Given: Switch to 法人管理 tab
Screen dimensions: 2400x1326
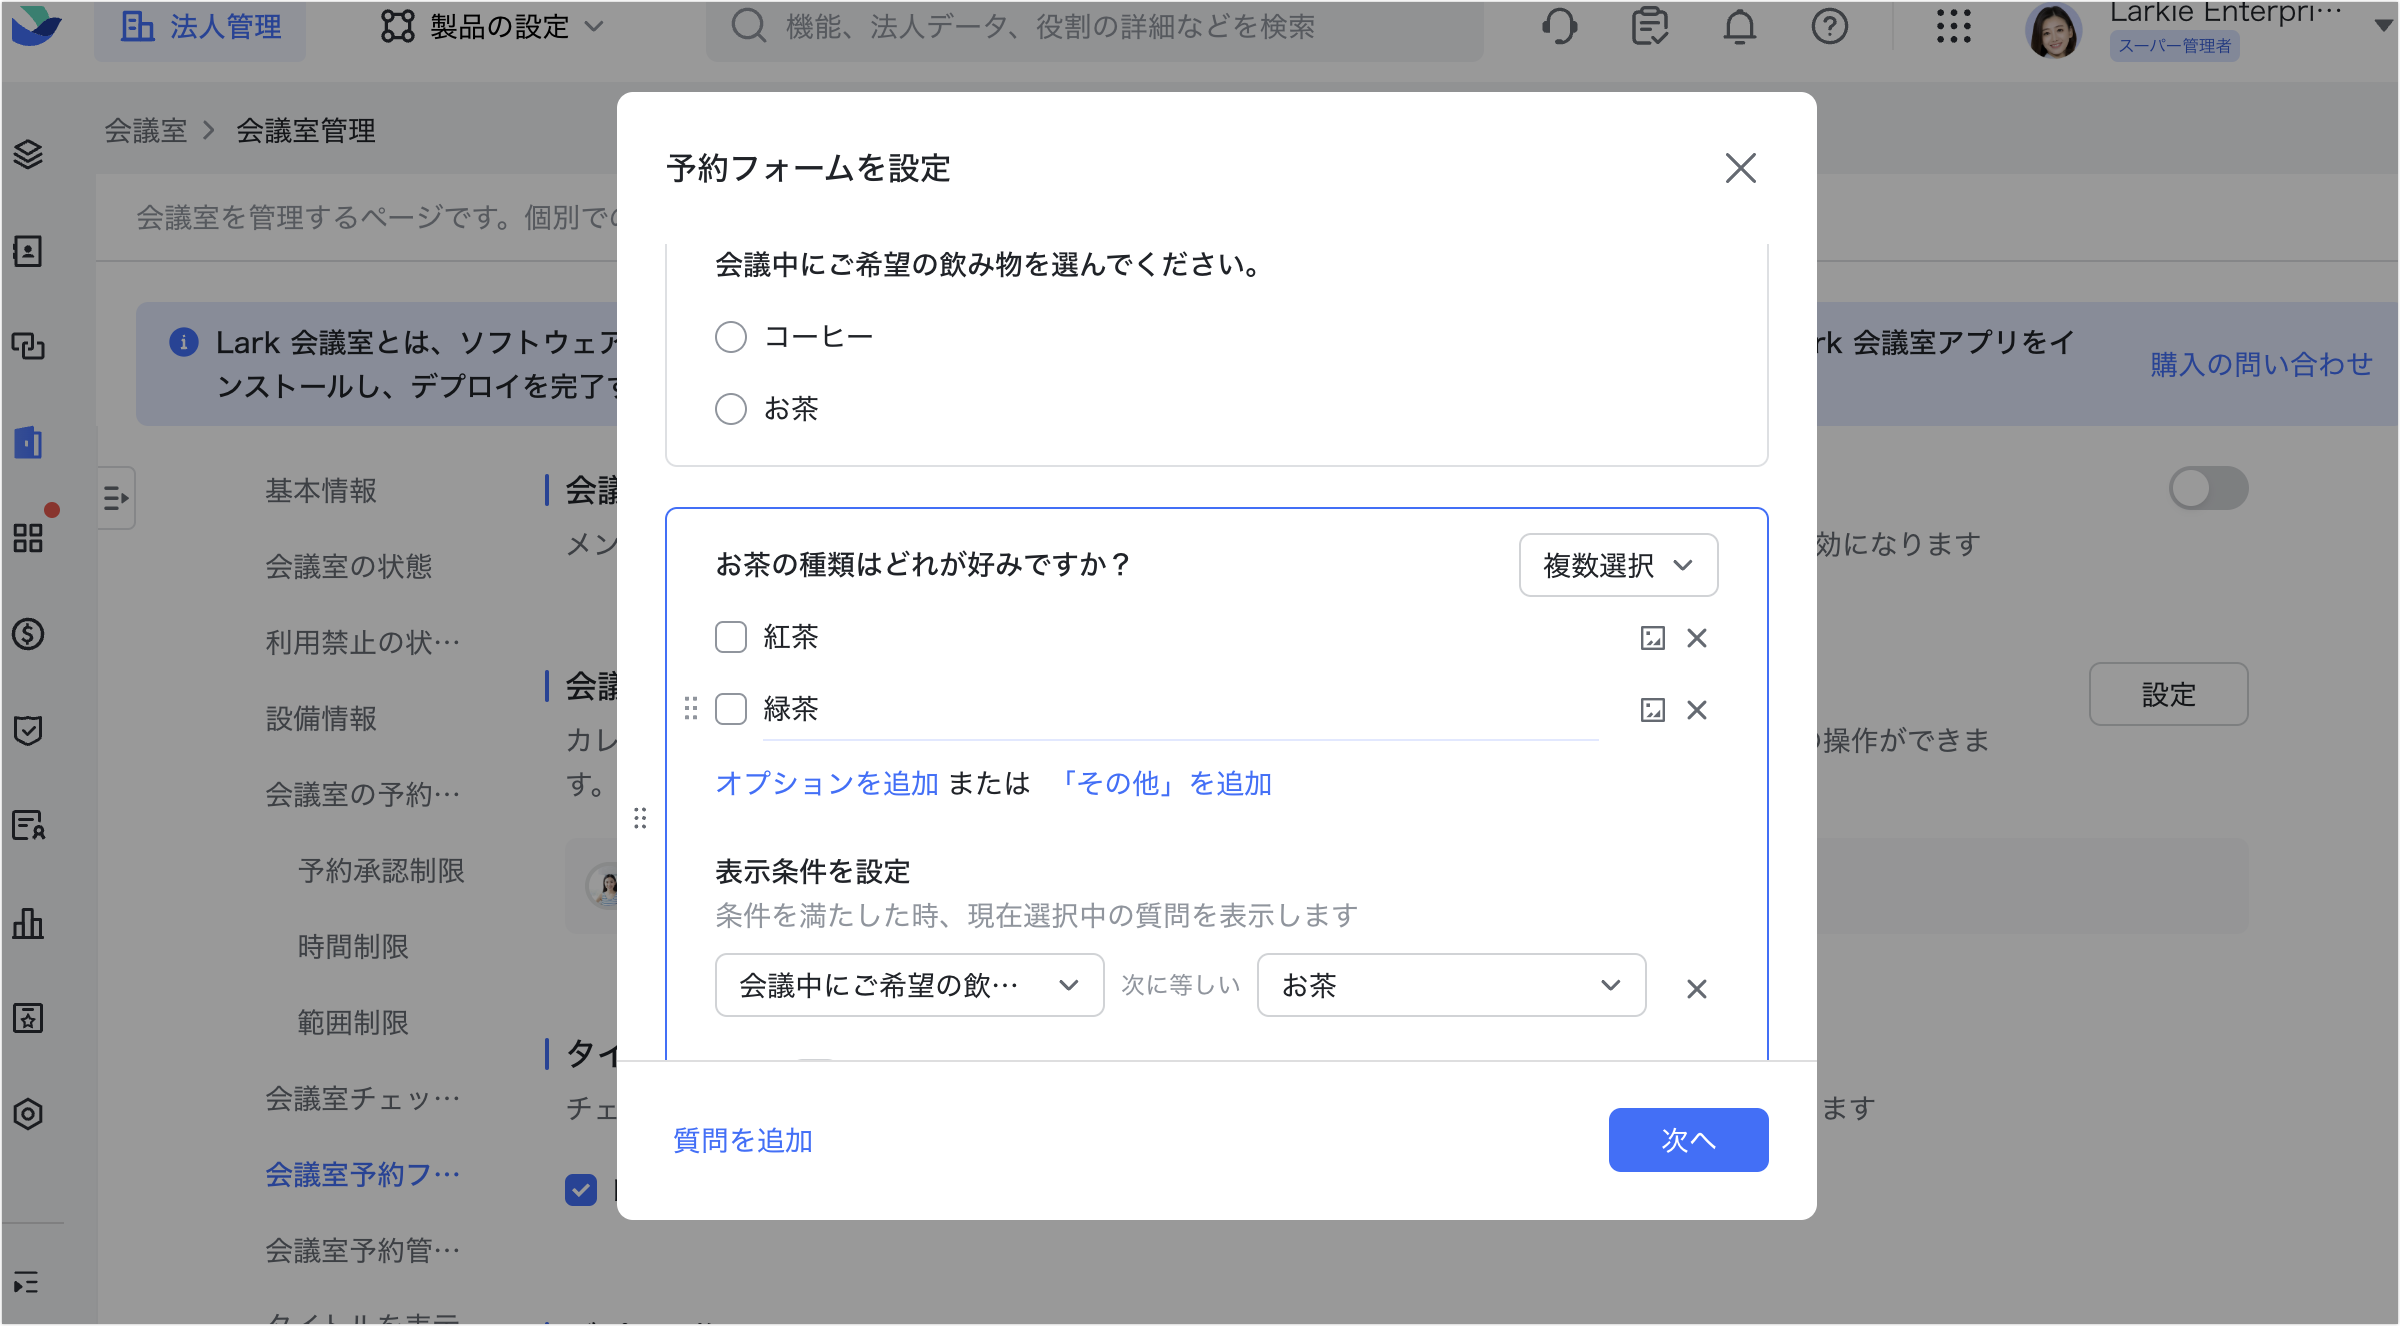Looking at the screenshot, I should click(200, 27).
